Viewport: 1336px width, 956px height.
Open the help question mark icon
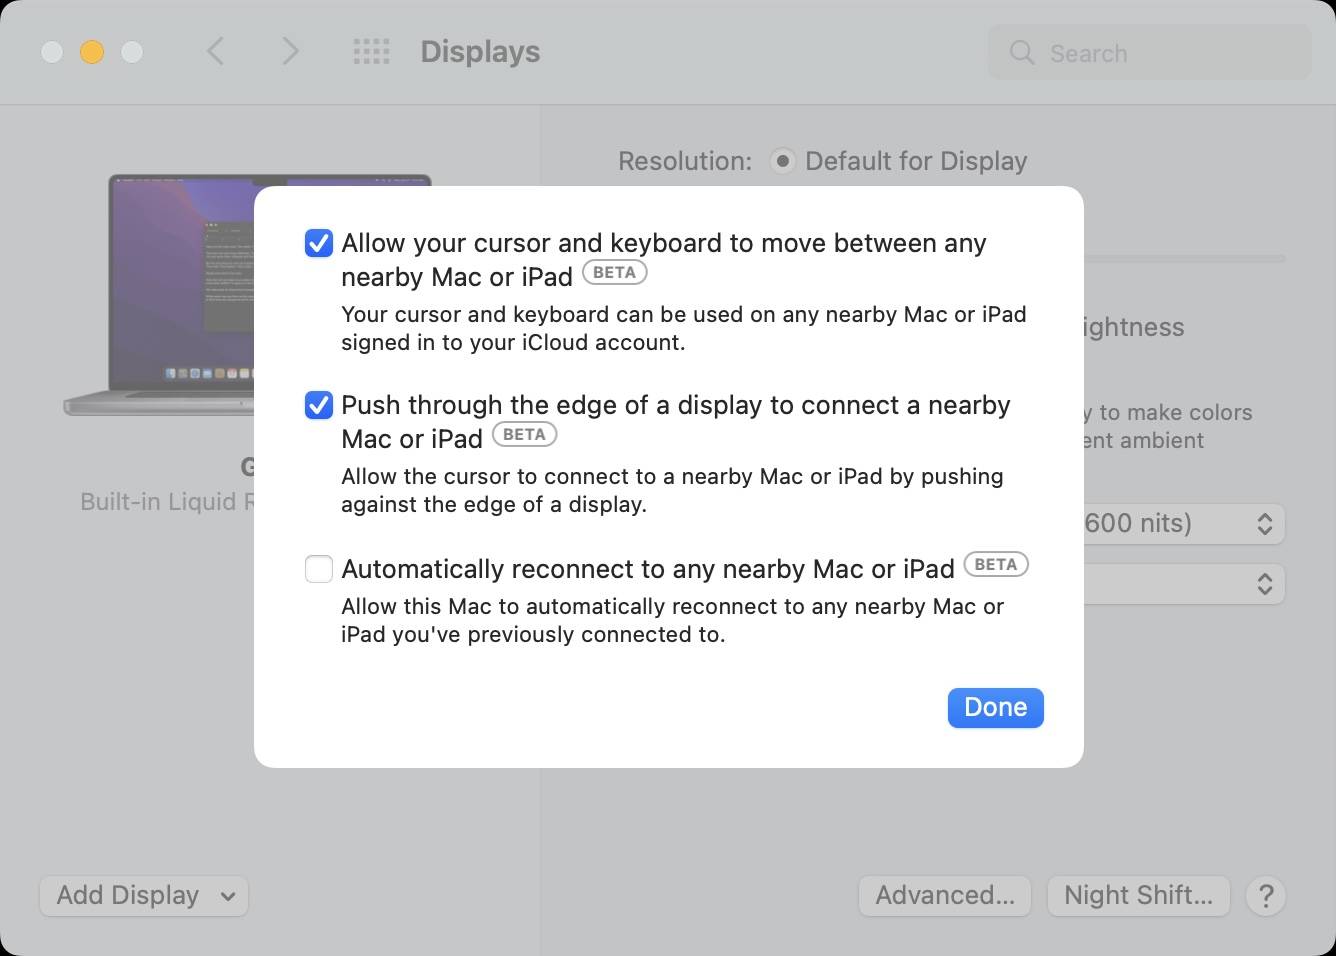coord(1265,896)
